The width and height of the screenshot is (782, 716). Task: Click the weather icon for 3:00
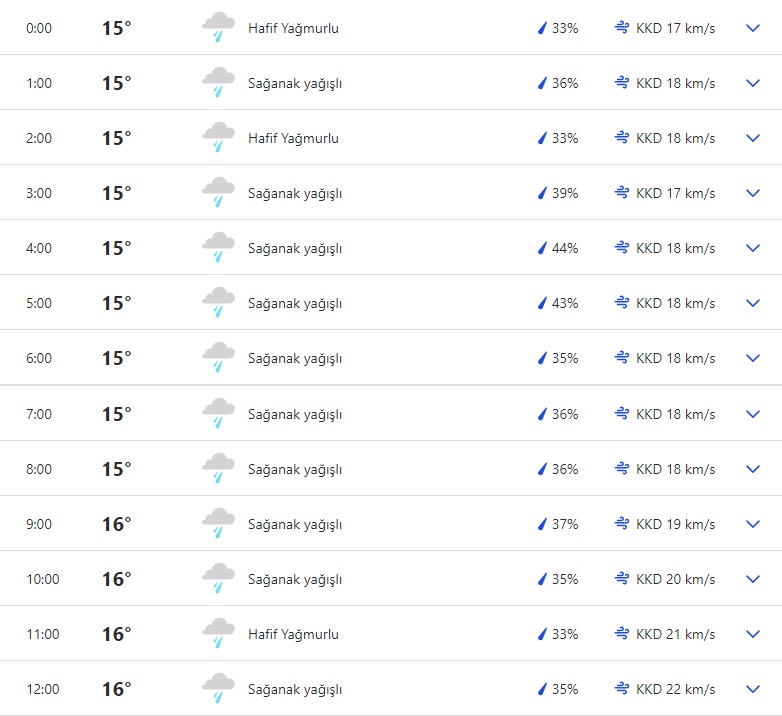click(x=218, y=193)
